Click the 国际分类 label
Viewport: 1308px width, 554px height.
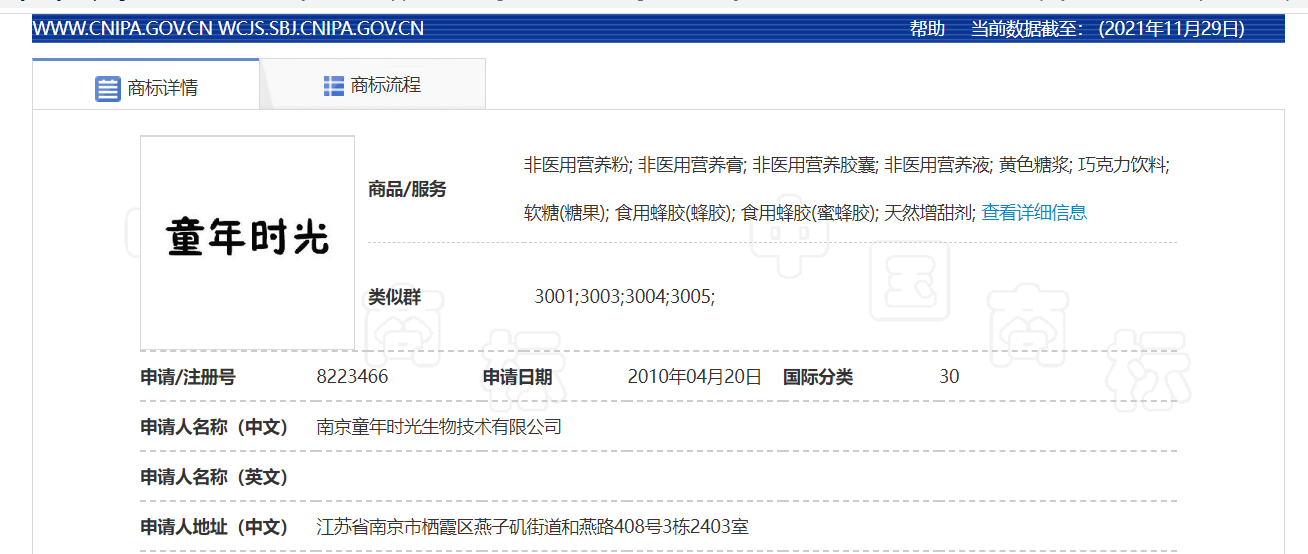click(x=818, y=377)
